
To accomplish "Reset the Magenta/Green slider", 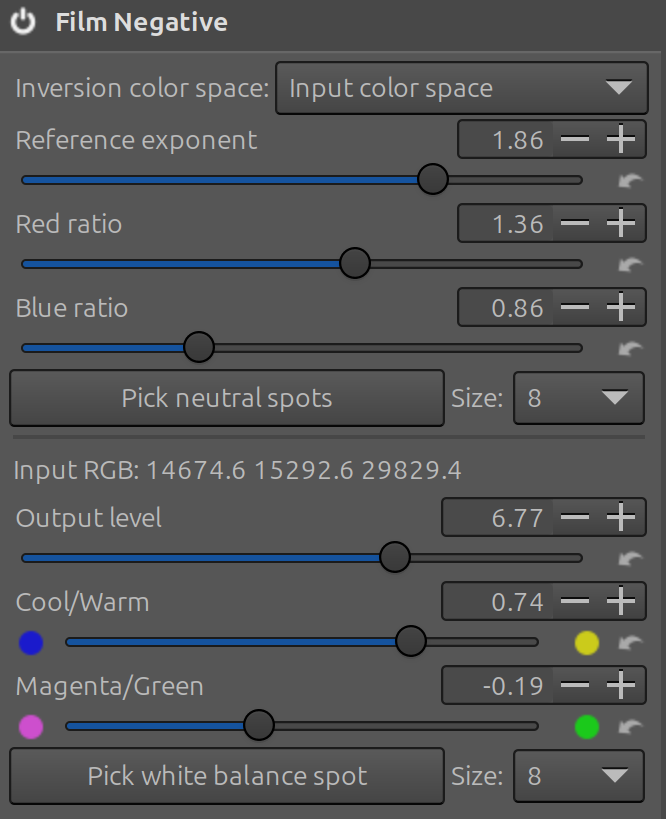I will tap(630, 727).
